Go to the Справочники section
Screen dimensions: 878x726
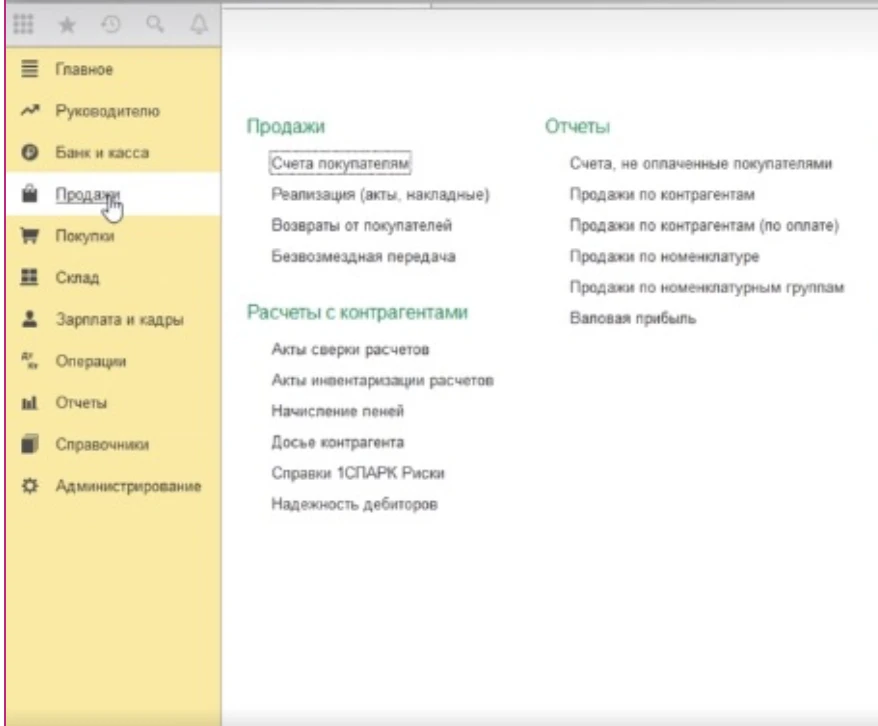(102, 445)
